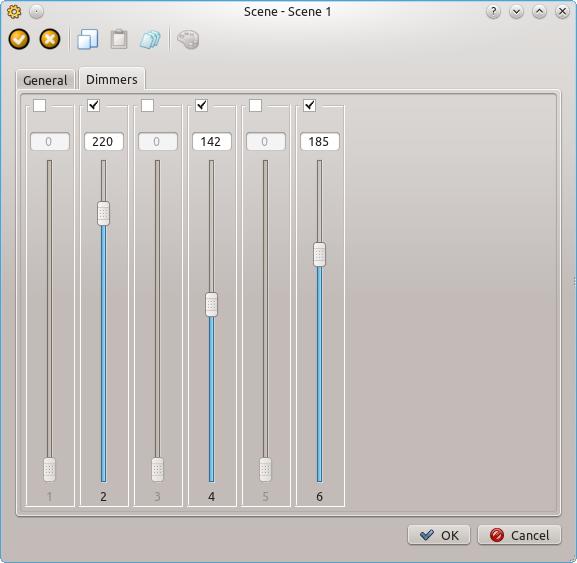The image size is (577, 563).
Task: Click the clipboard paste icon
Action: tap(119, 39)
